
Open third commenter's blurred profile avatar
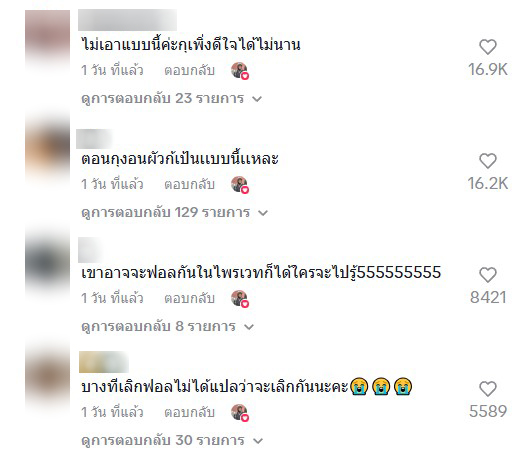point(47,262)
